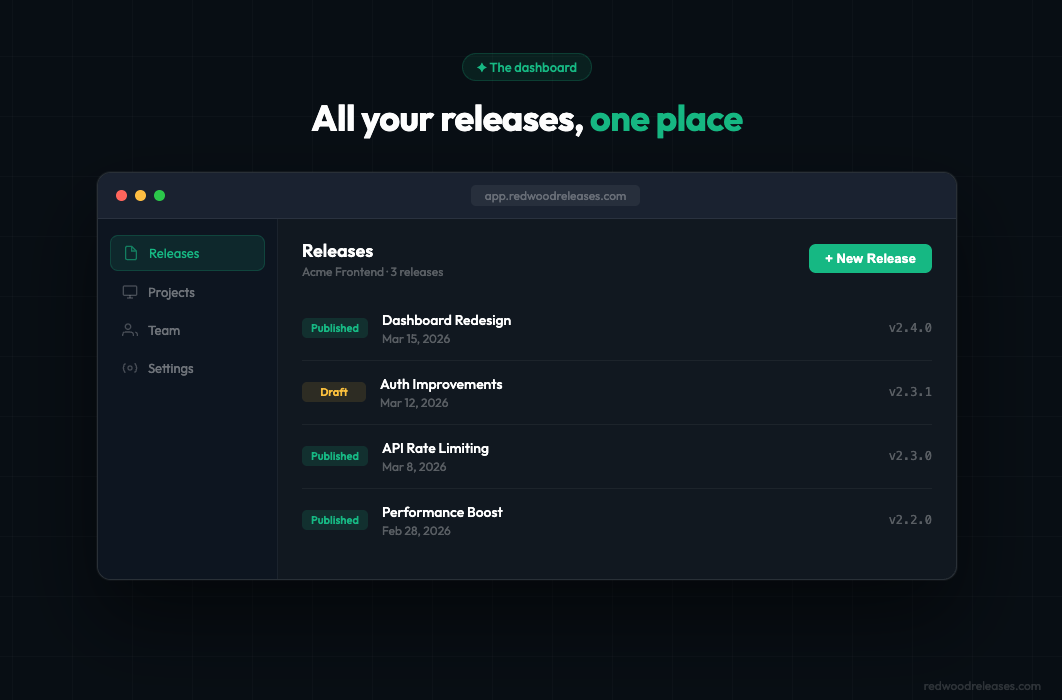Click the app.redwoodreleases.com address bar
The width and height of the screenshot is (1062, 700).
click(x=555, y=195)
